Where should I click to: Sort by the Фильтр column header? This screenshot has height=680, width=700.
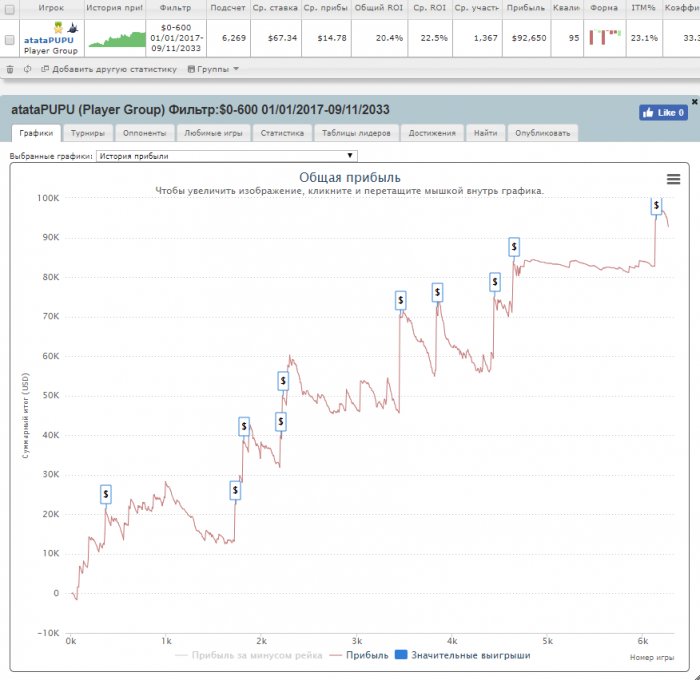175,8
